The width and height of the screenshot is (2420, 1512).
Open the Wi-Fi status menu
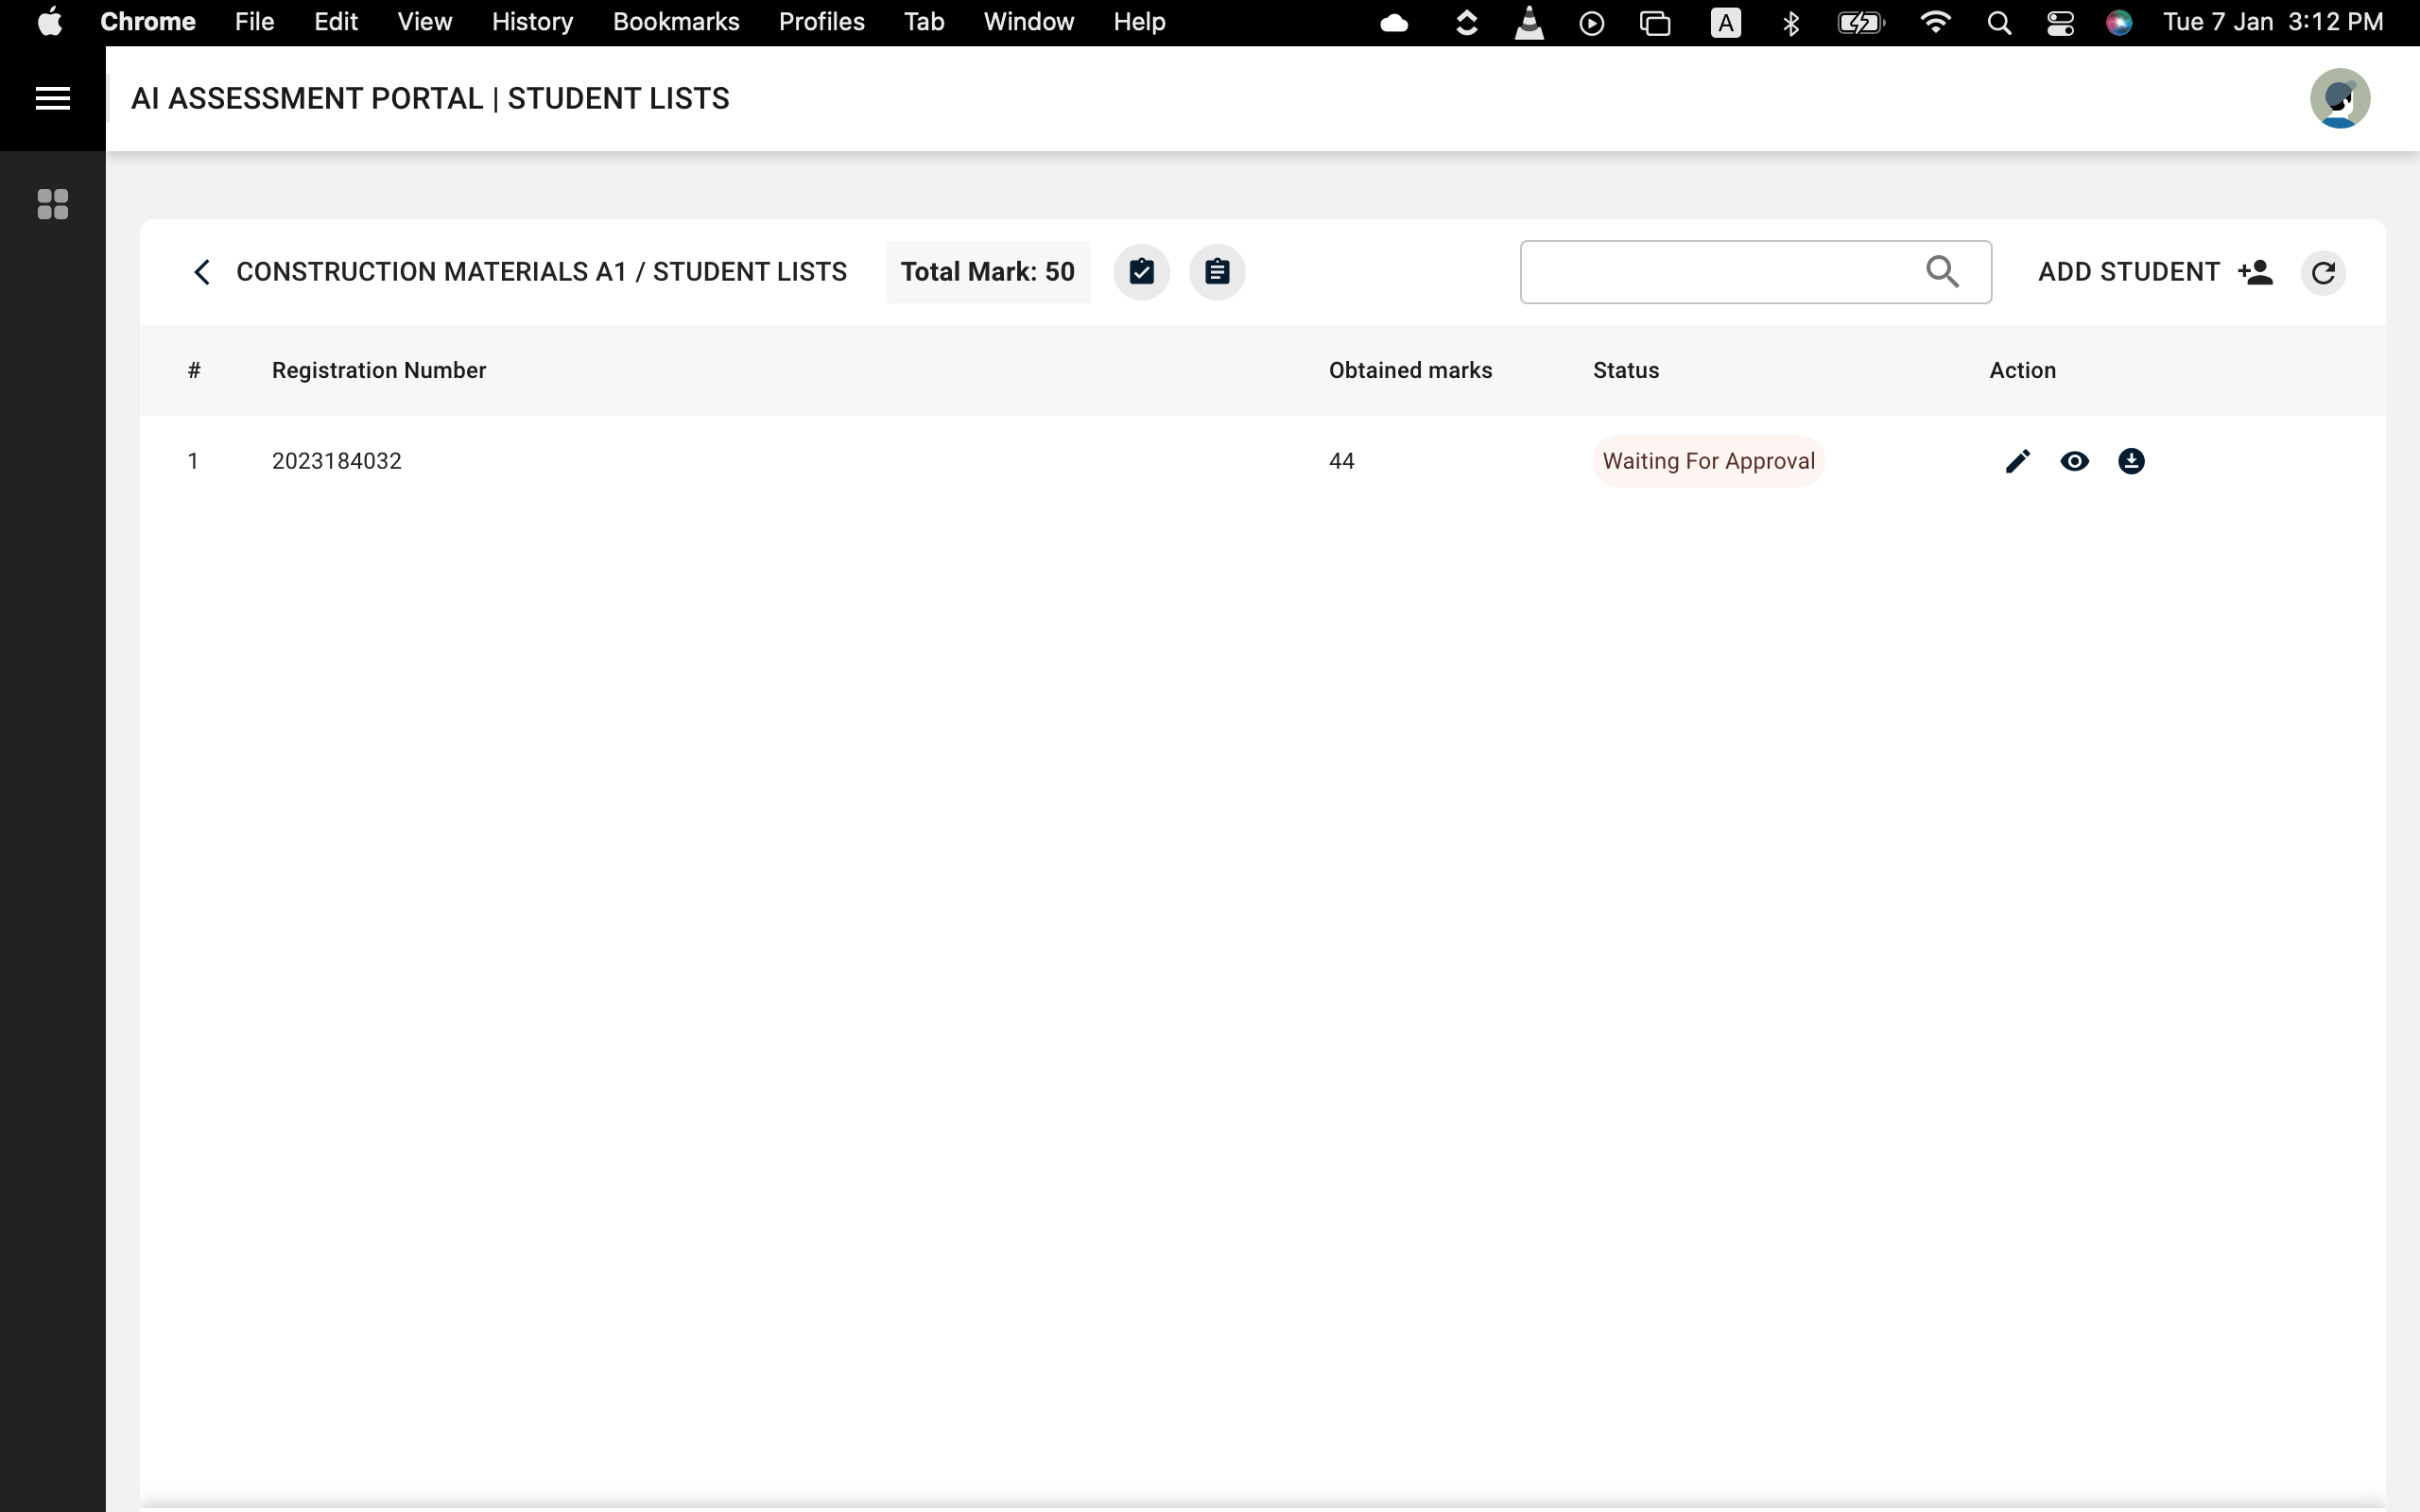tap(1936, 22)
